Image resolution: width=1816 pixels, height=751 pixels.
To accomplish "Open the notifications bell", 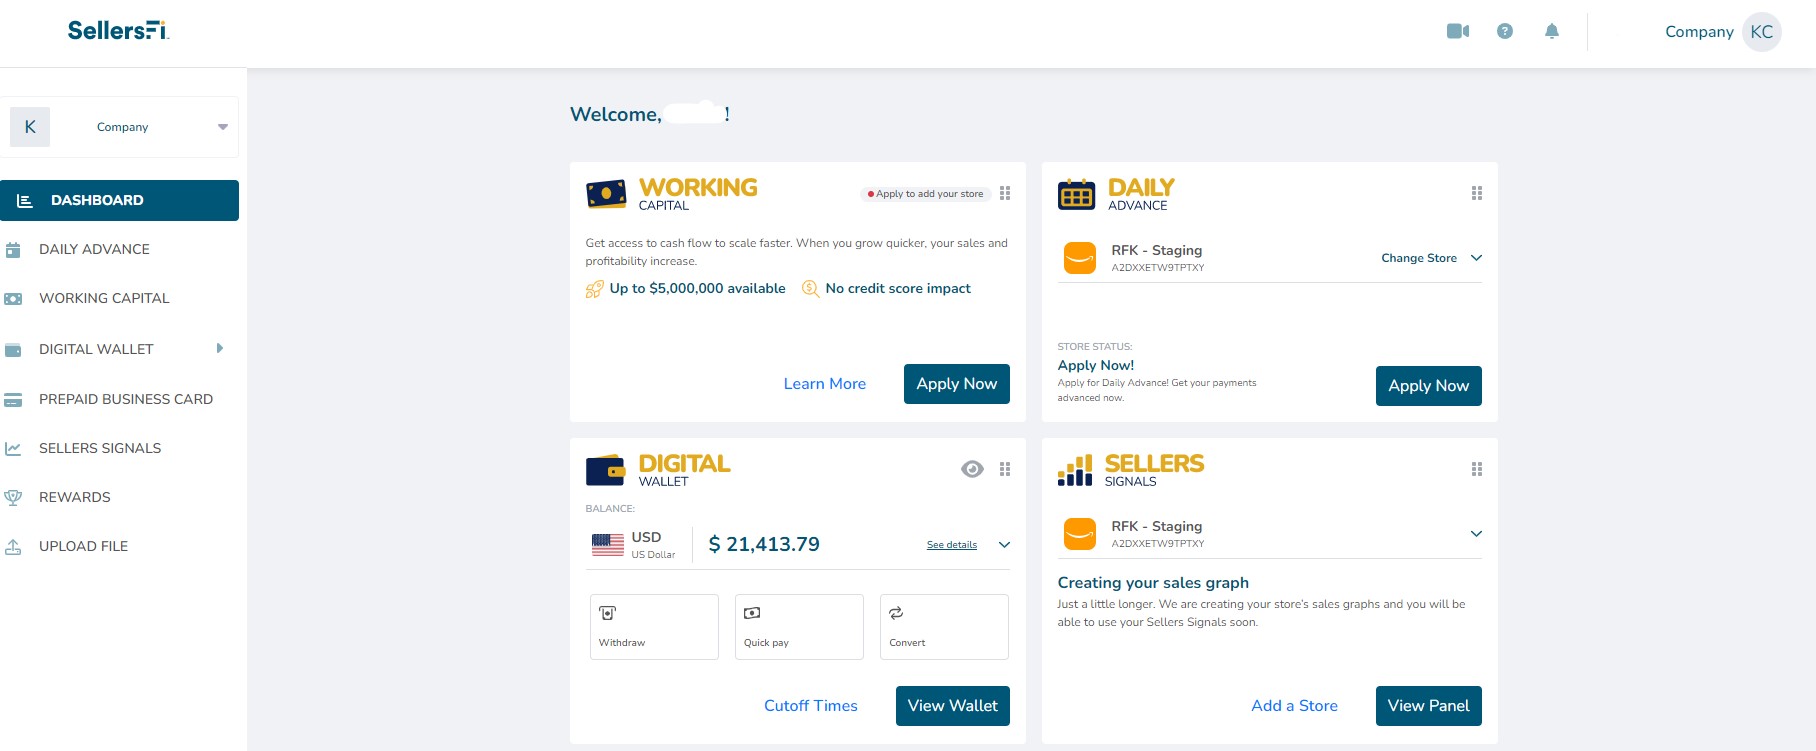I will pyautogui.click(x=1552, y=31).
